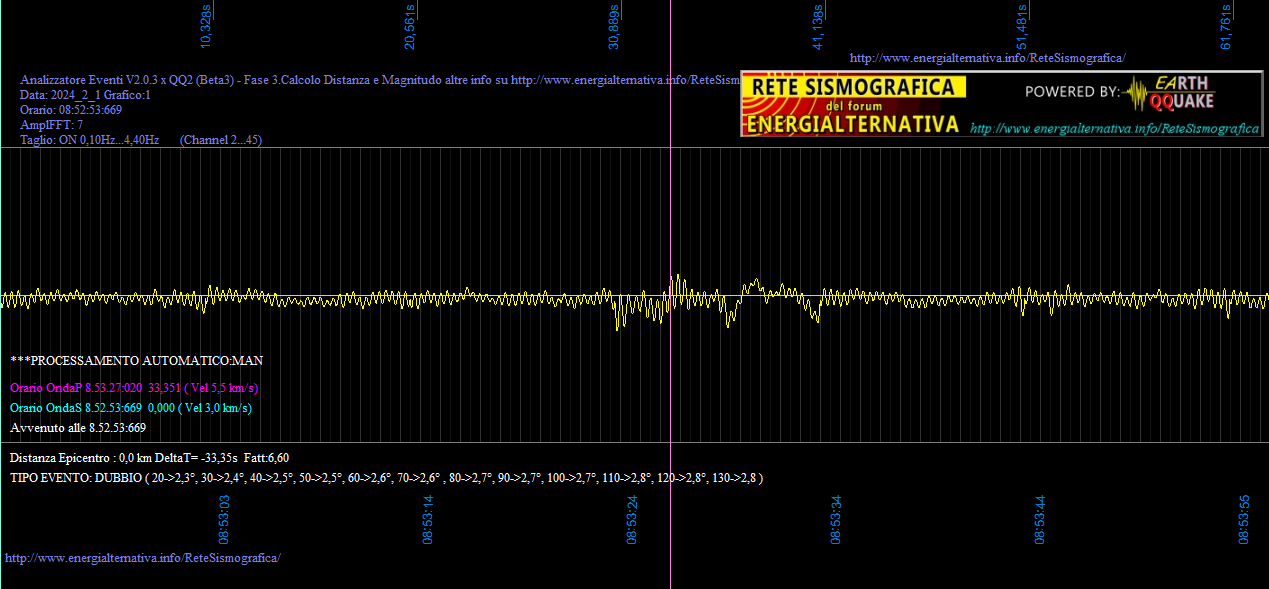Open the ReteSismografica link at bottom left
Viewport: 1269px width, 589px height.
click(x=143, y=557)
